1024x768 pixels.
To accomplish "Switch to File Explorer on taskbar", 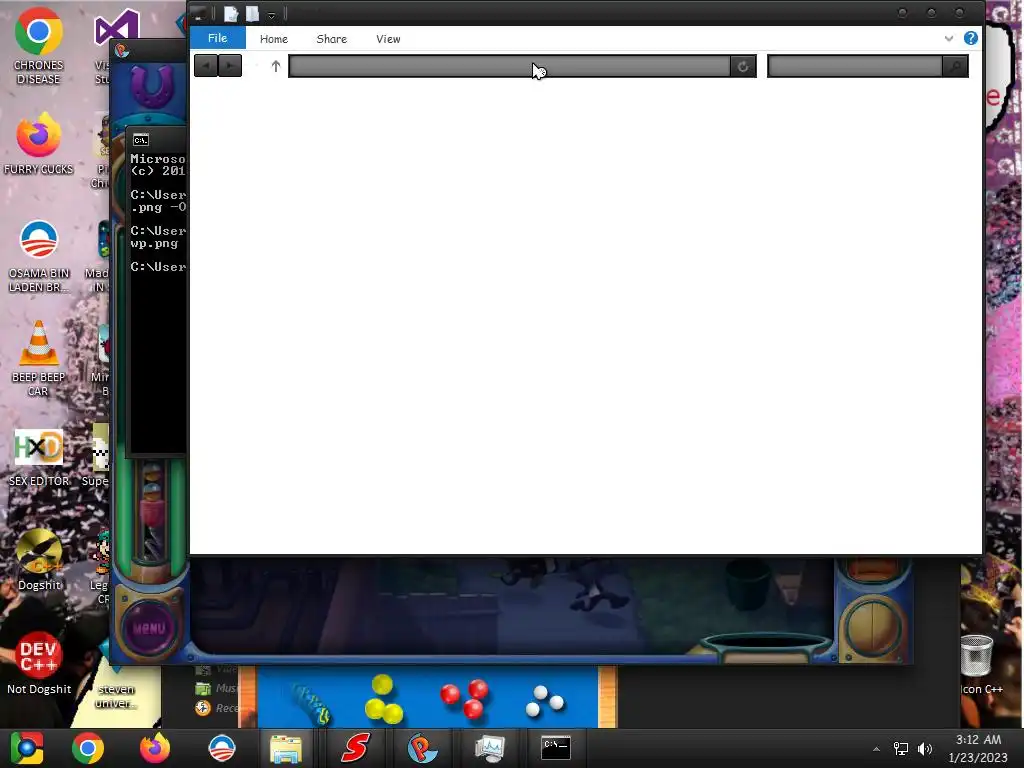I will (286, 748).
